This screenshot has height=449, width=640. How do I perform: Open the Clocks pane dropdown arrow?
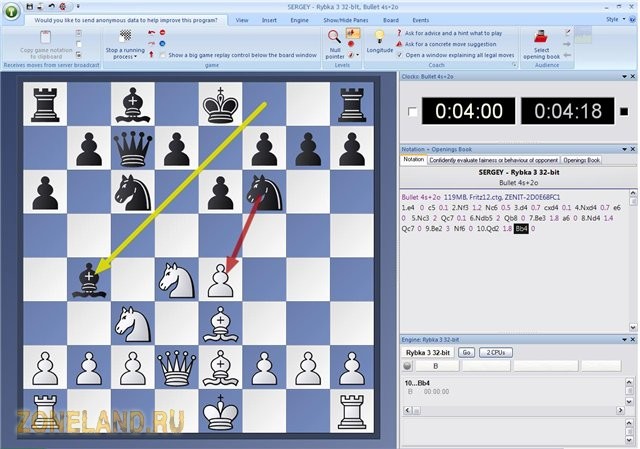[624, 76]
